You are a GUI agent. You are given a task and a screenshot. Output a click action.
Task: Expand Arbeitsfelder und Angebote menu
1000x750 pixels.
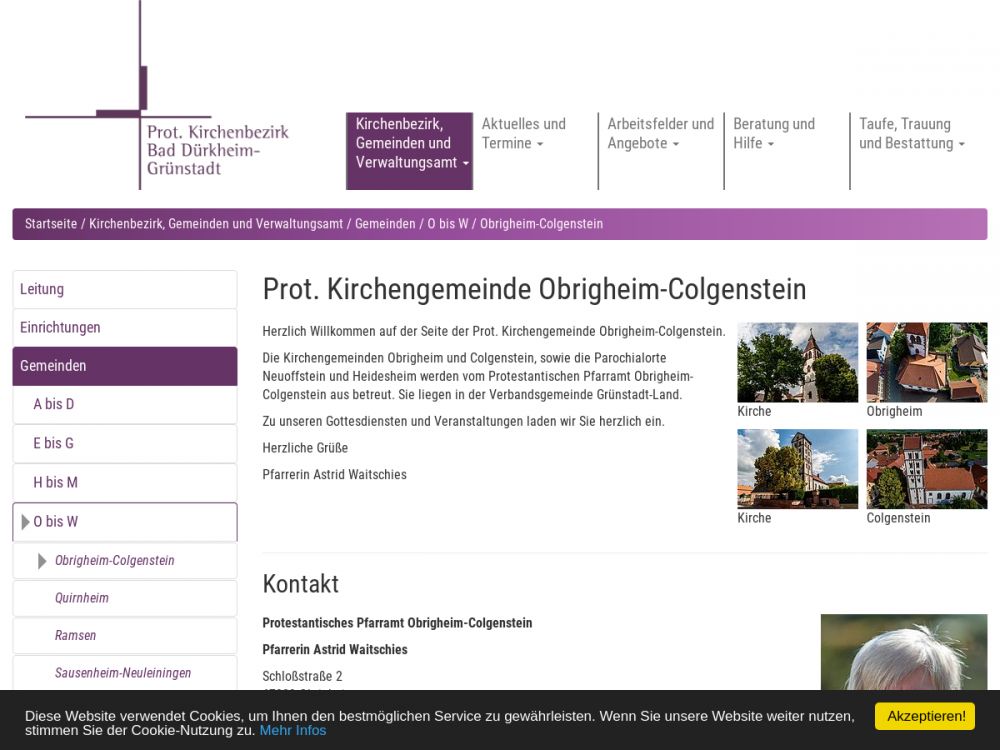(x=660, y=134)
